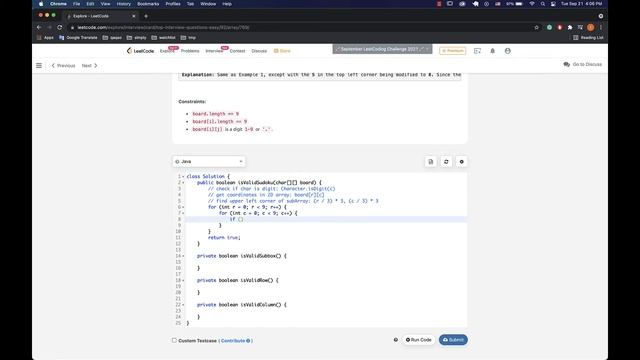Open the simply bookmark folder

pyautogui.click(x=136, y=38)
